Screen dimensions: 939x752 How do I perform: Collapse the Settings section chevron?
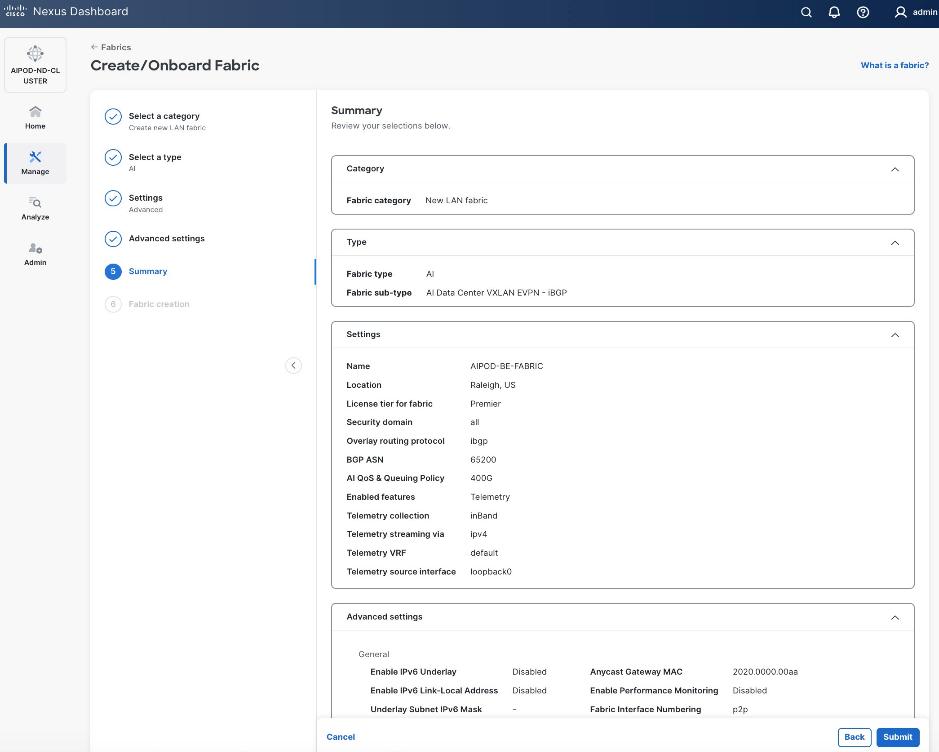[894, 335]
